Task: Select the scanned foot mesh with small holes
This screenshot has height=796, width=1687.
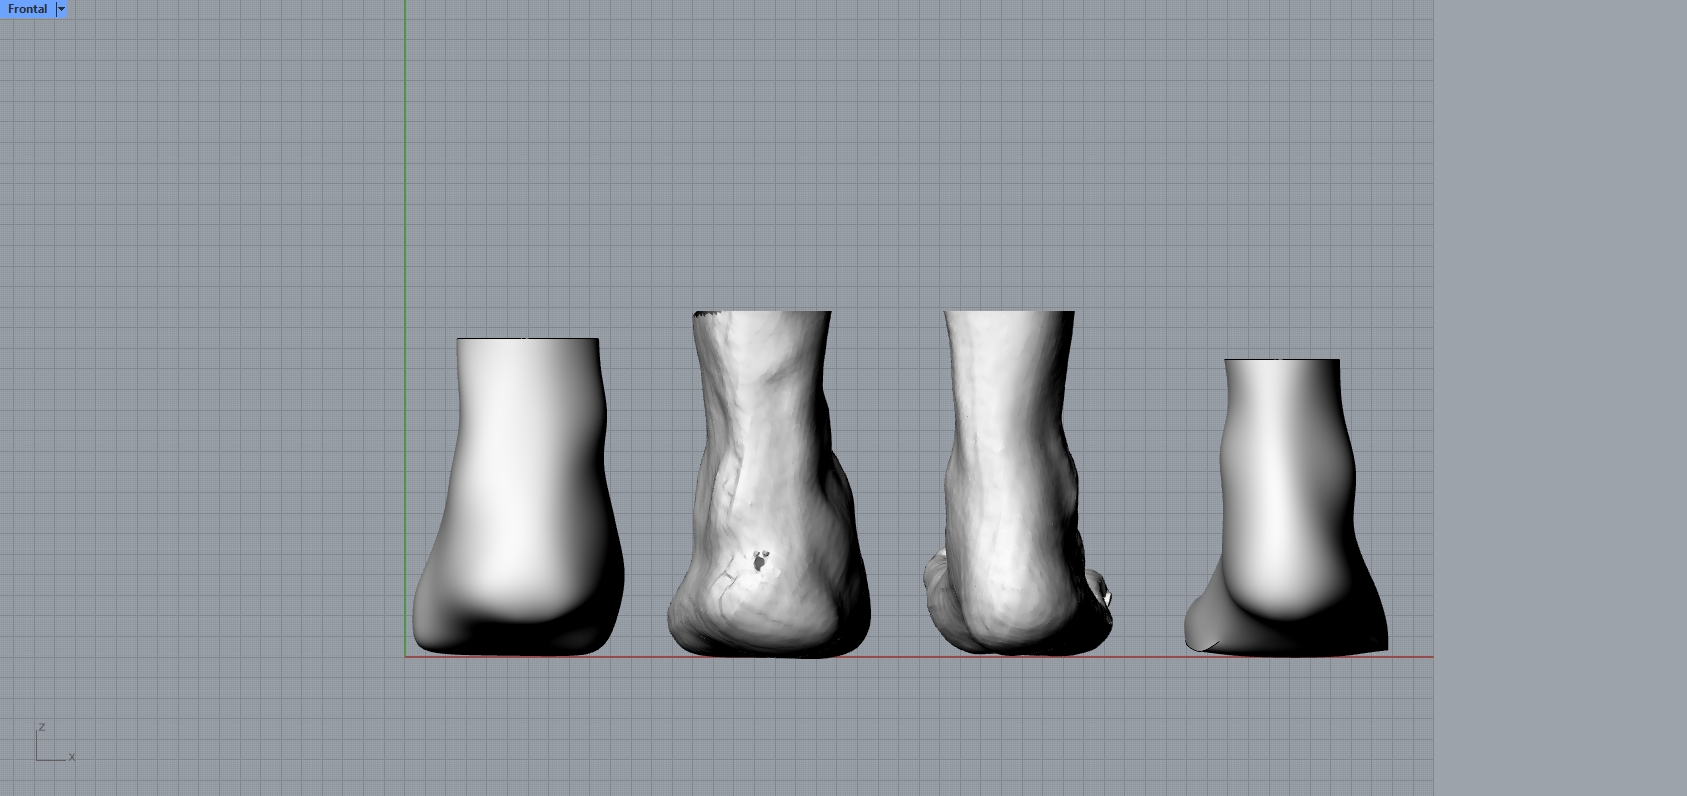Action: click(x=768, y=484)
